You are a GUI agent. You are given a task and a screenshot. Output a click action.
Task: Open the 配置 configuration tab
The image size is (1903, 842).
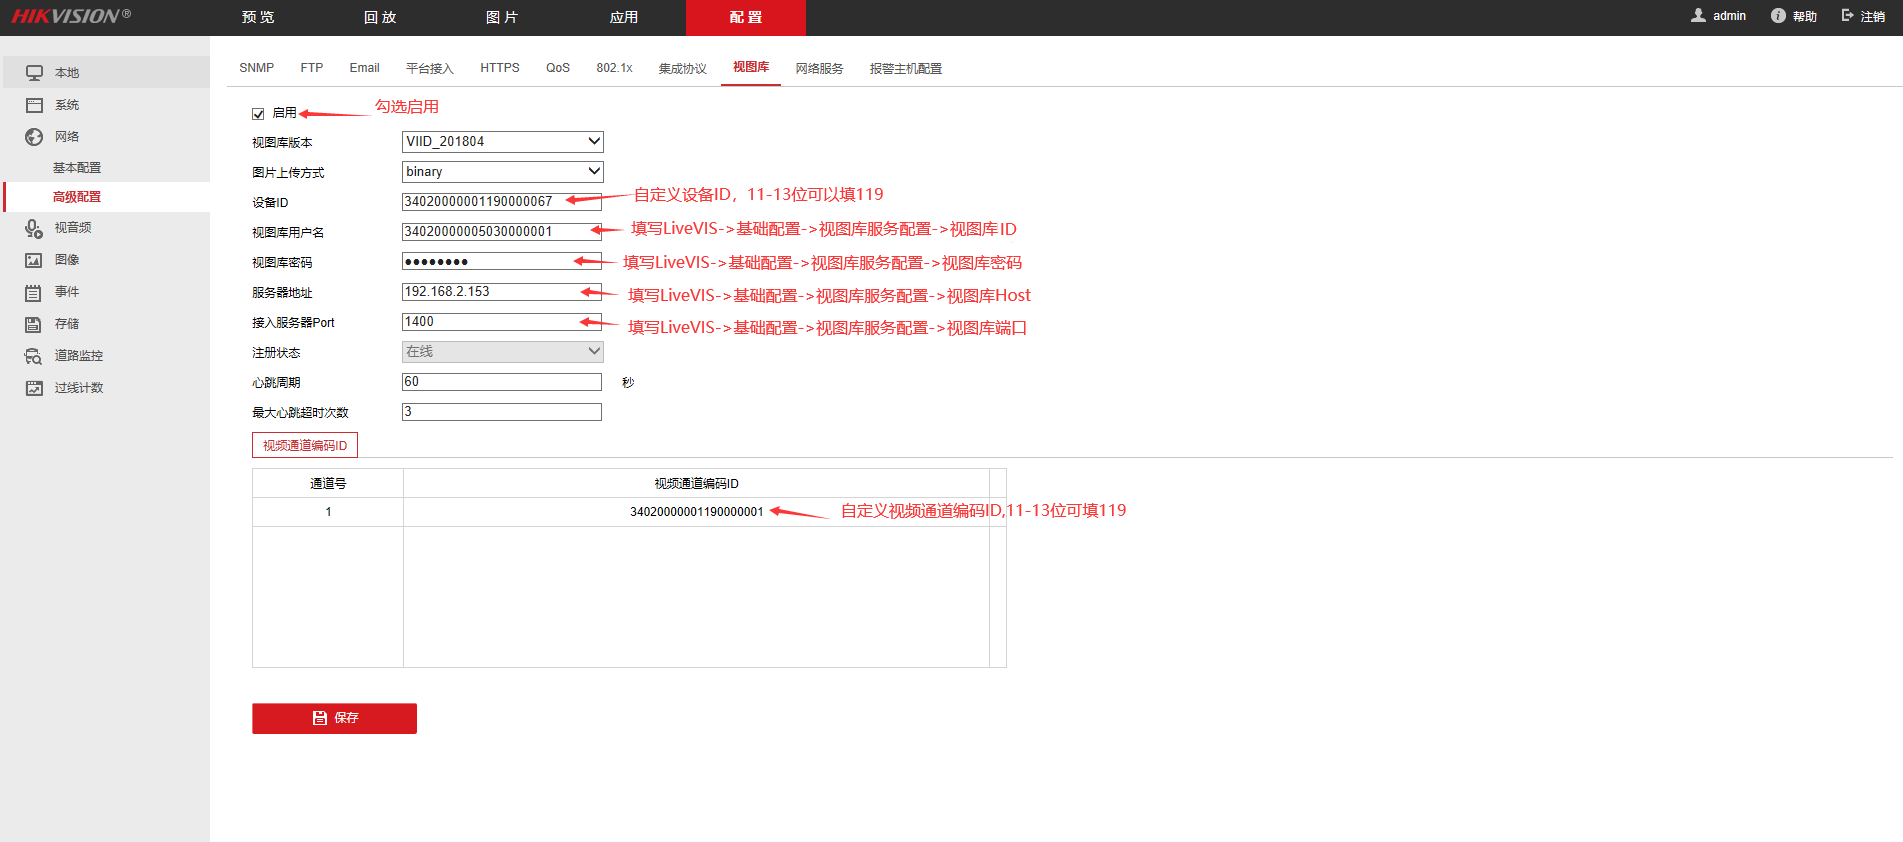(746, 17)
